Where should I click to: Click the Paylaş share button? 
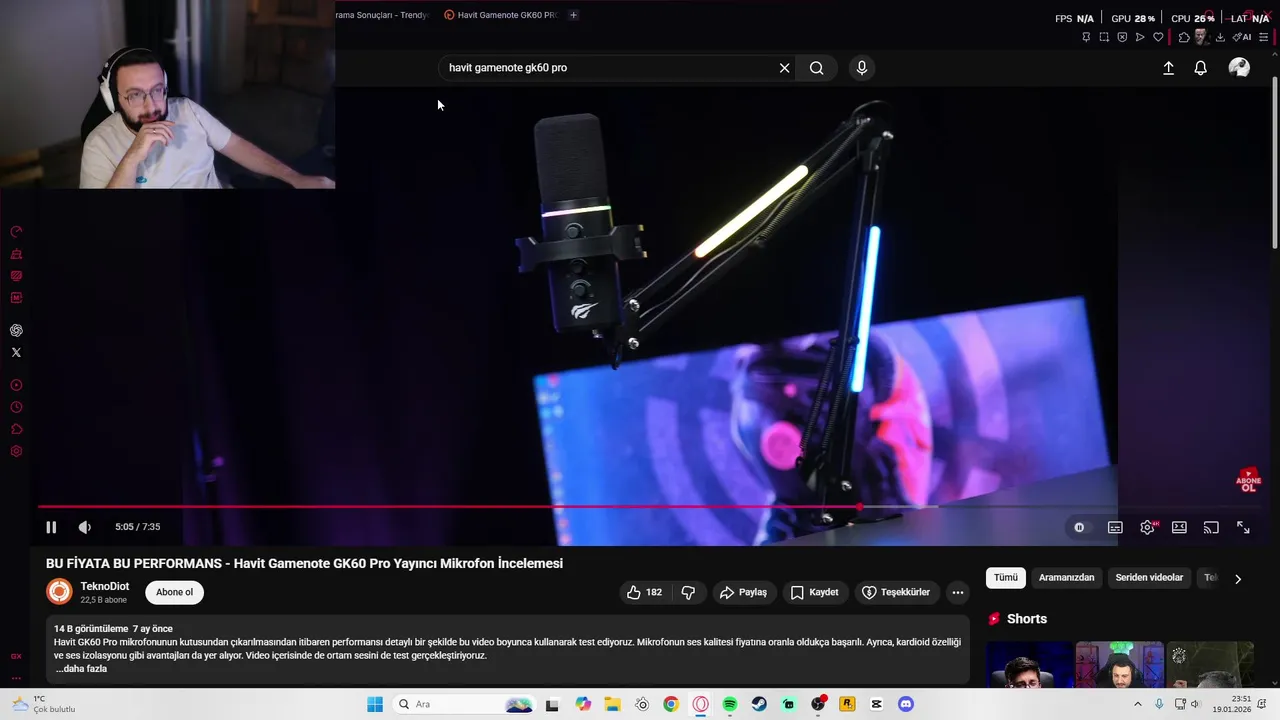coord(743,592)
